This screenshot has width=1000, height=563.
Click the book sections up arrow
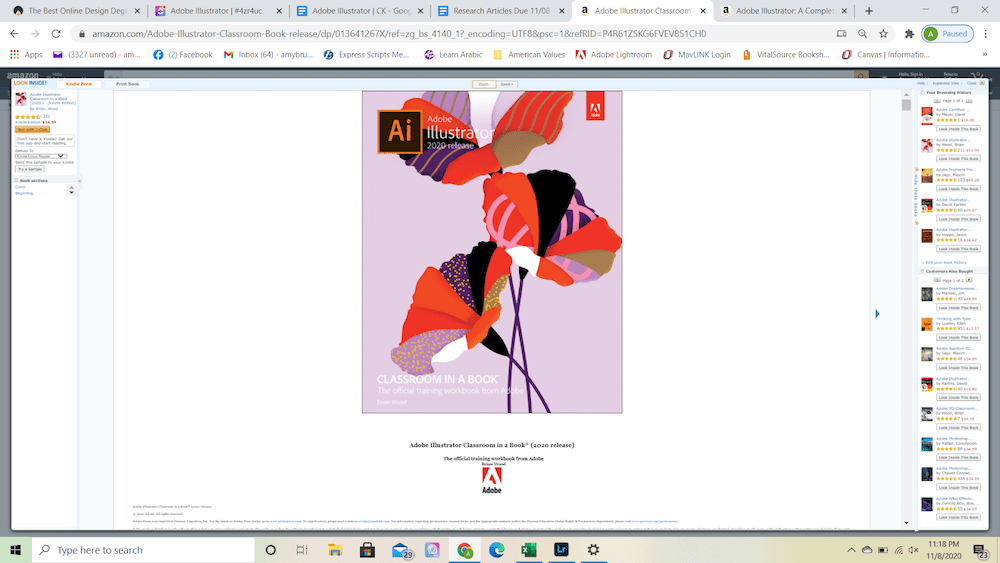(71, 187)
